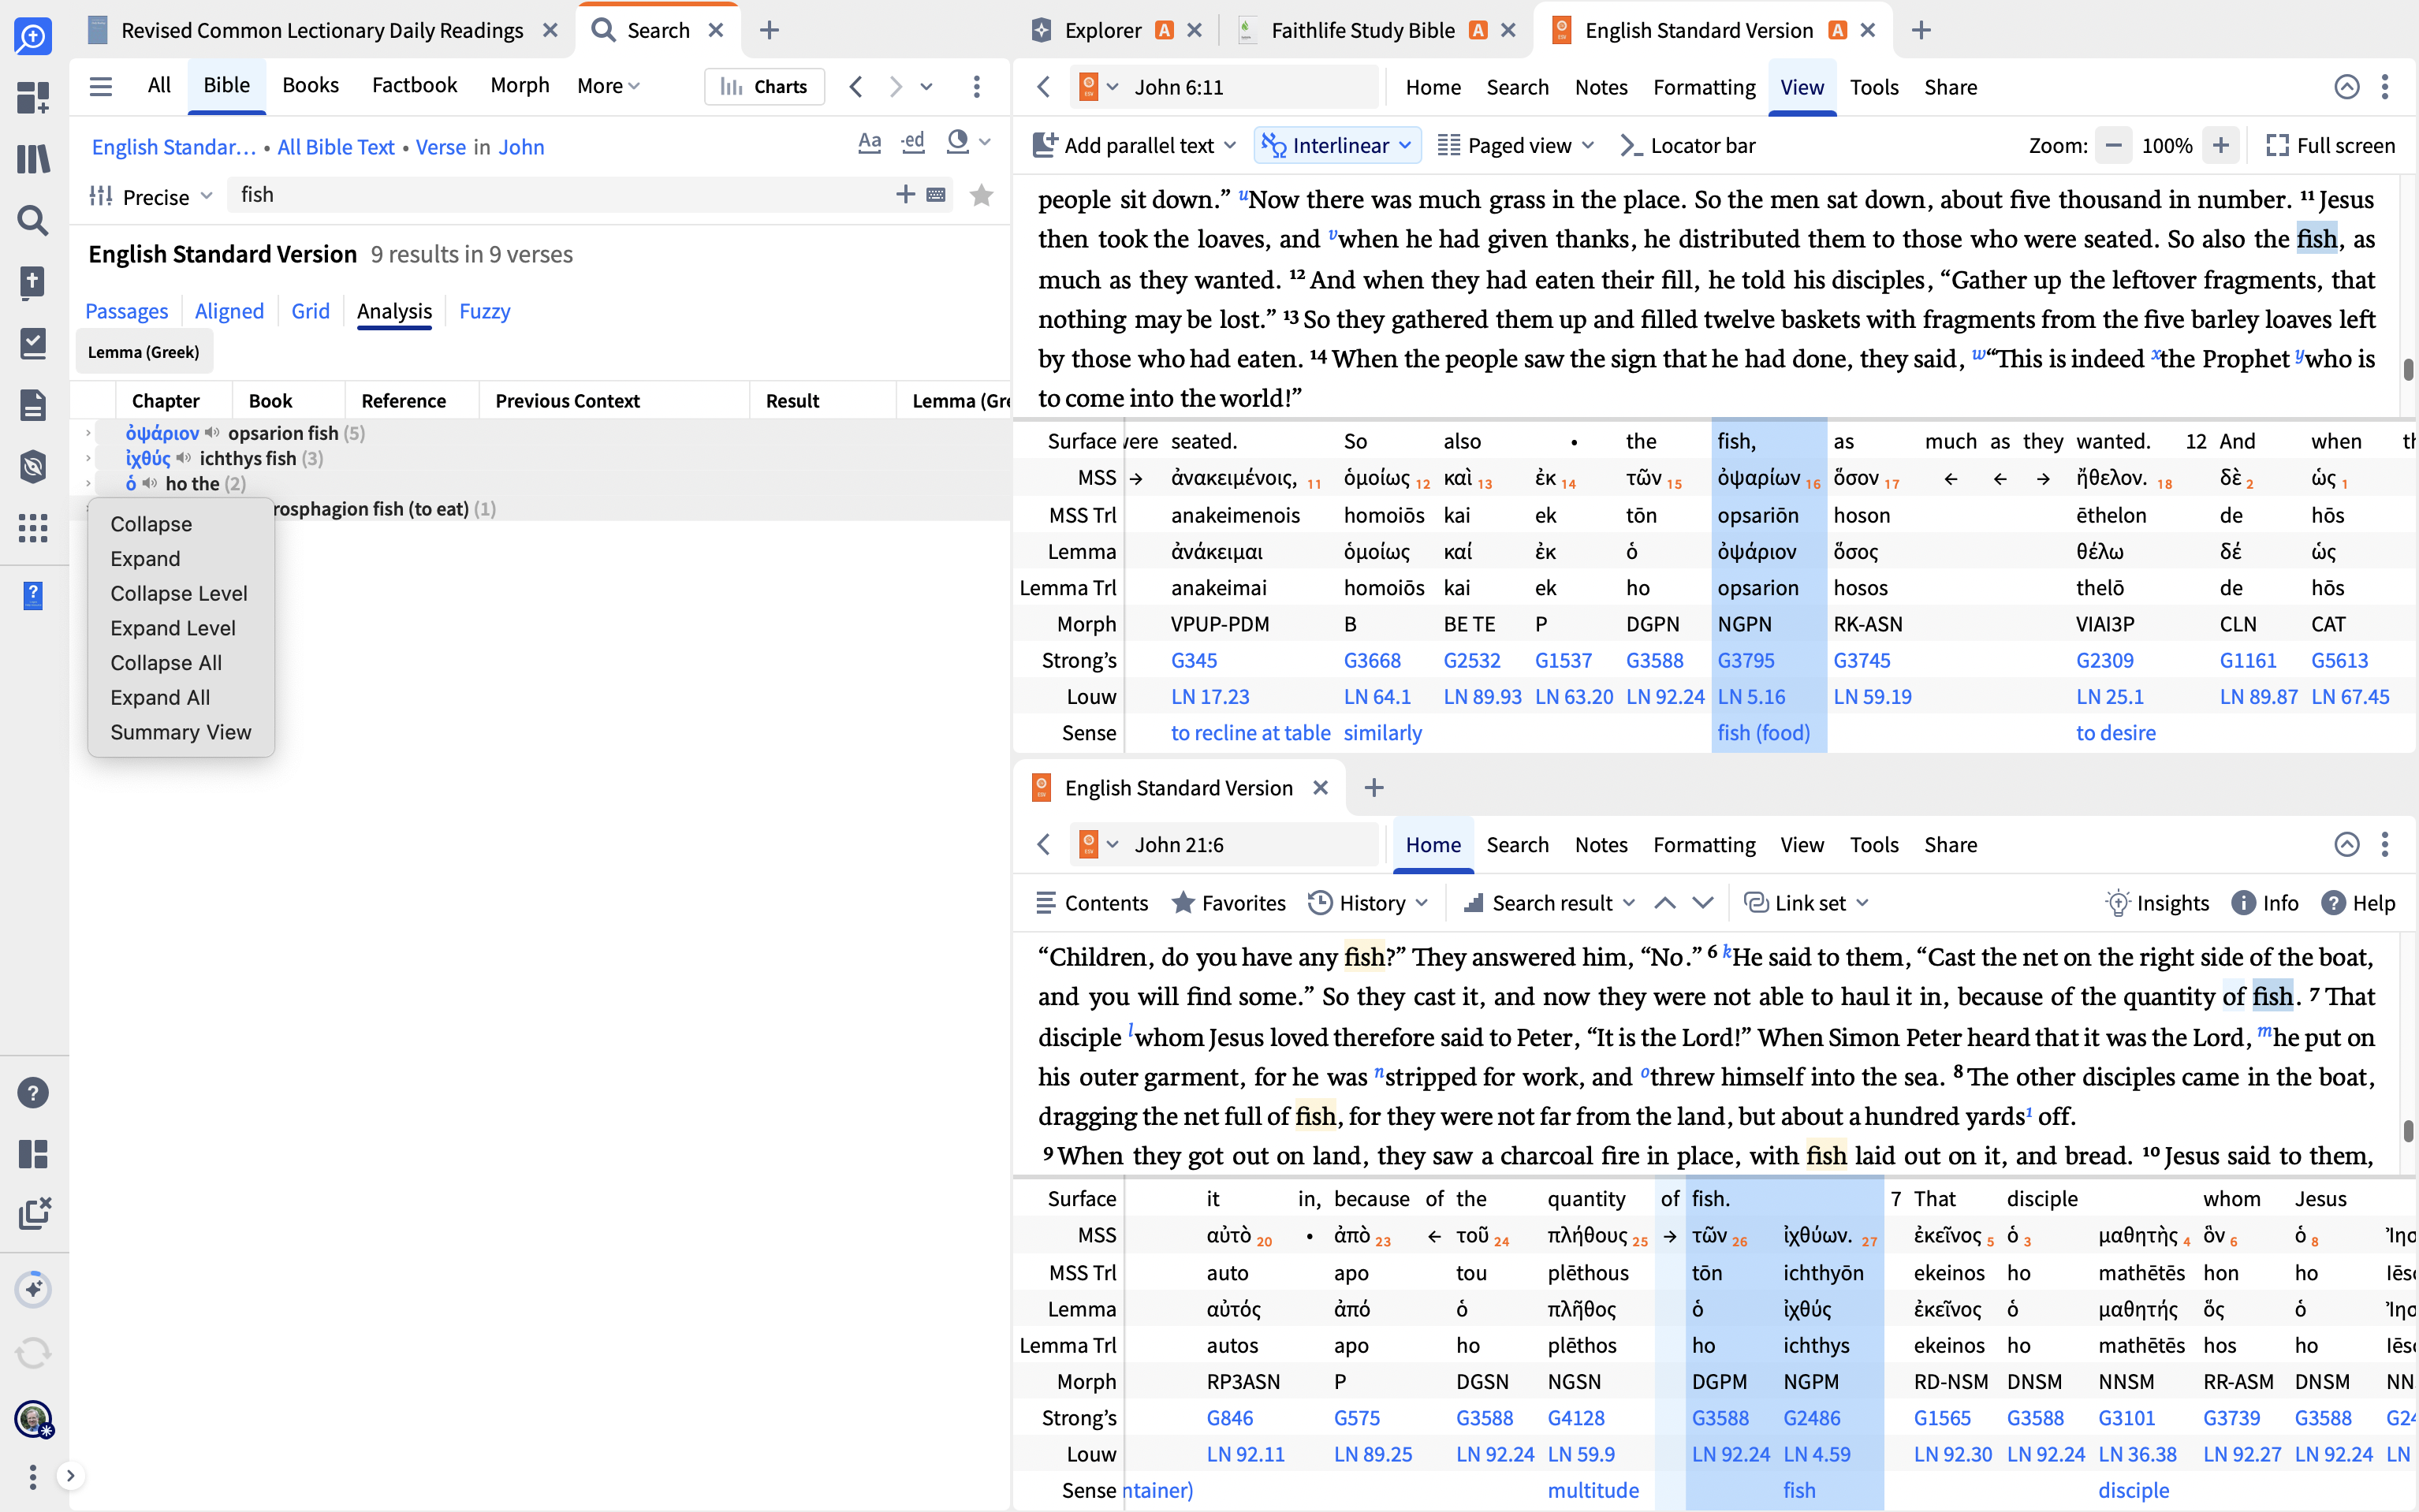Open the Layouts icon in left sidebar
The height and width of the screenshot is (1512, 2419).
click(x=33, y=1154)
